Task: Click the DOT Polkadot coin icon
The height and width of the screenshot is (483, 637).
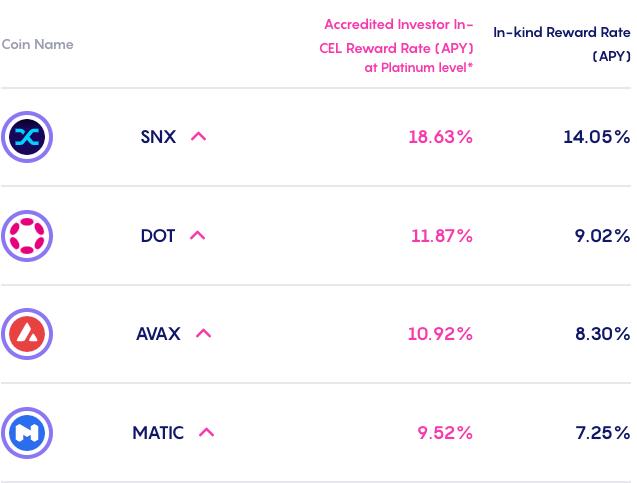Action: click(27, 236)
